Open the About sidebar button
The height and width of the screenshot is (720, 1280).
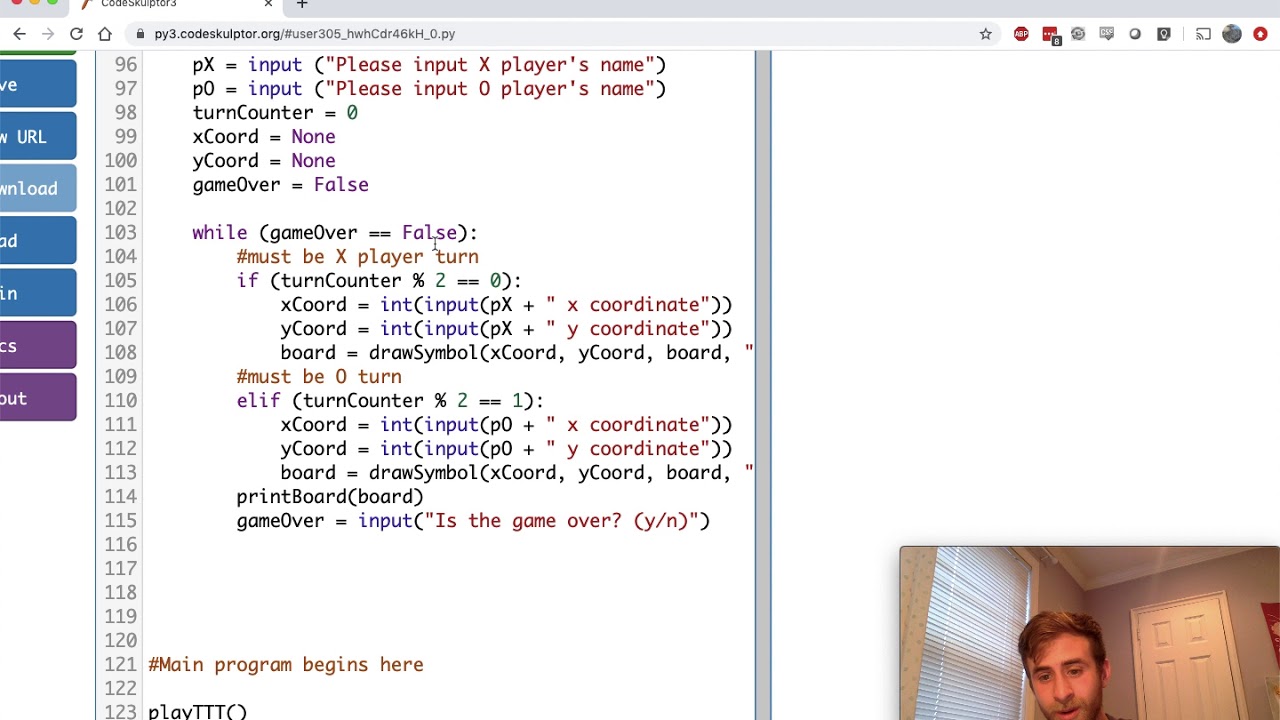tap(37, 398)
